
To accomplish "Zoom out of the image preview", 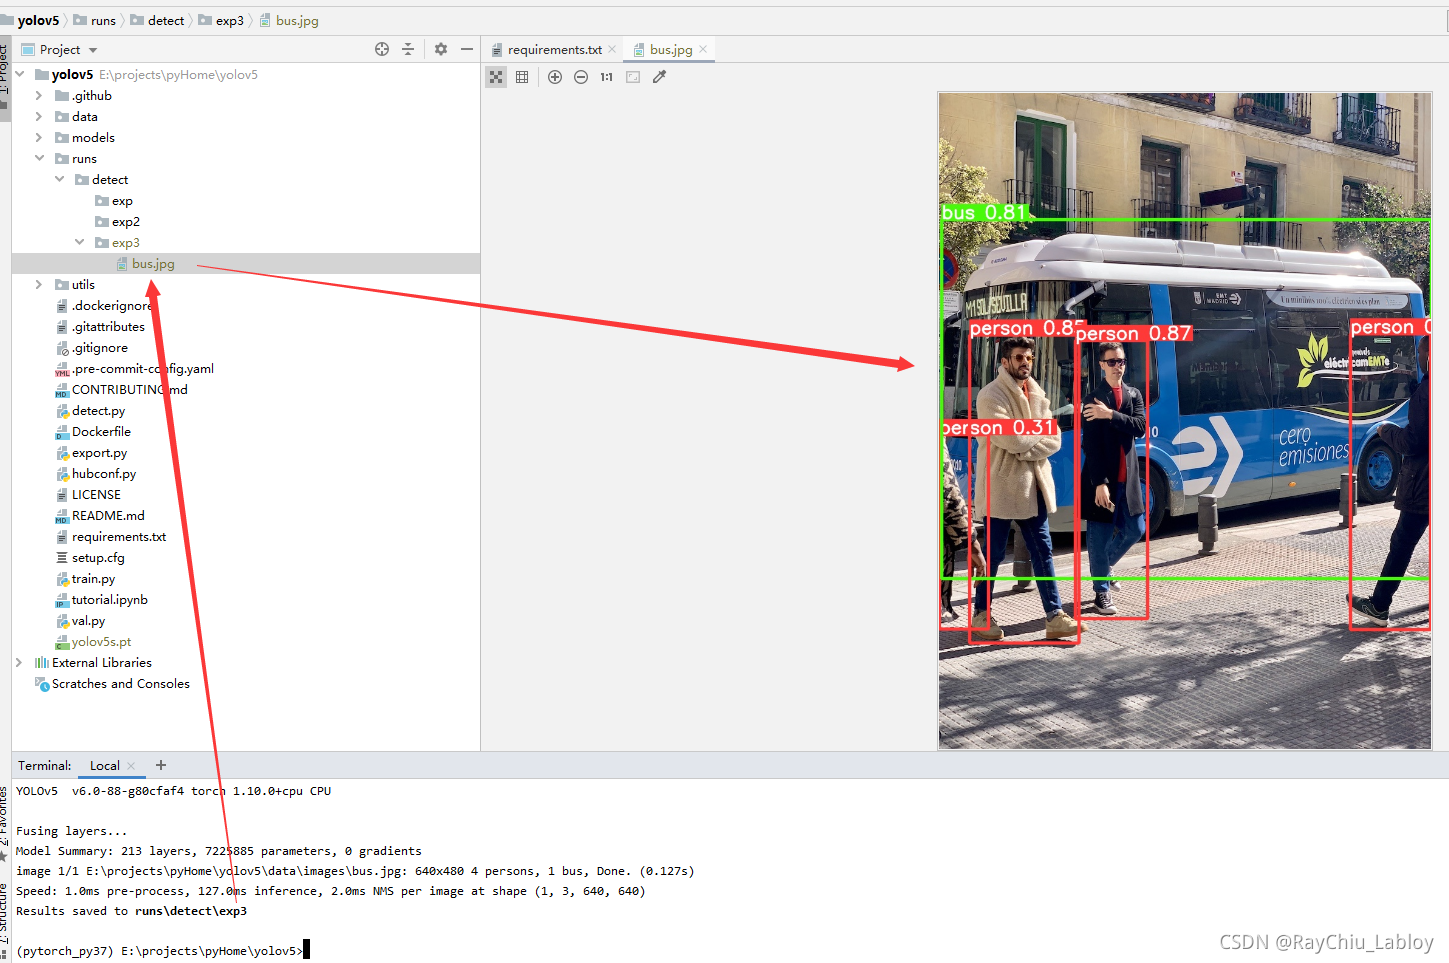I will pos(581,76).
